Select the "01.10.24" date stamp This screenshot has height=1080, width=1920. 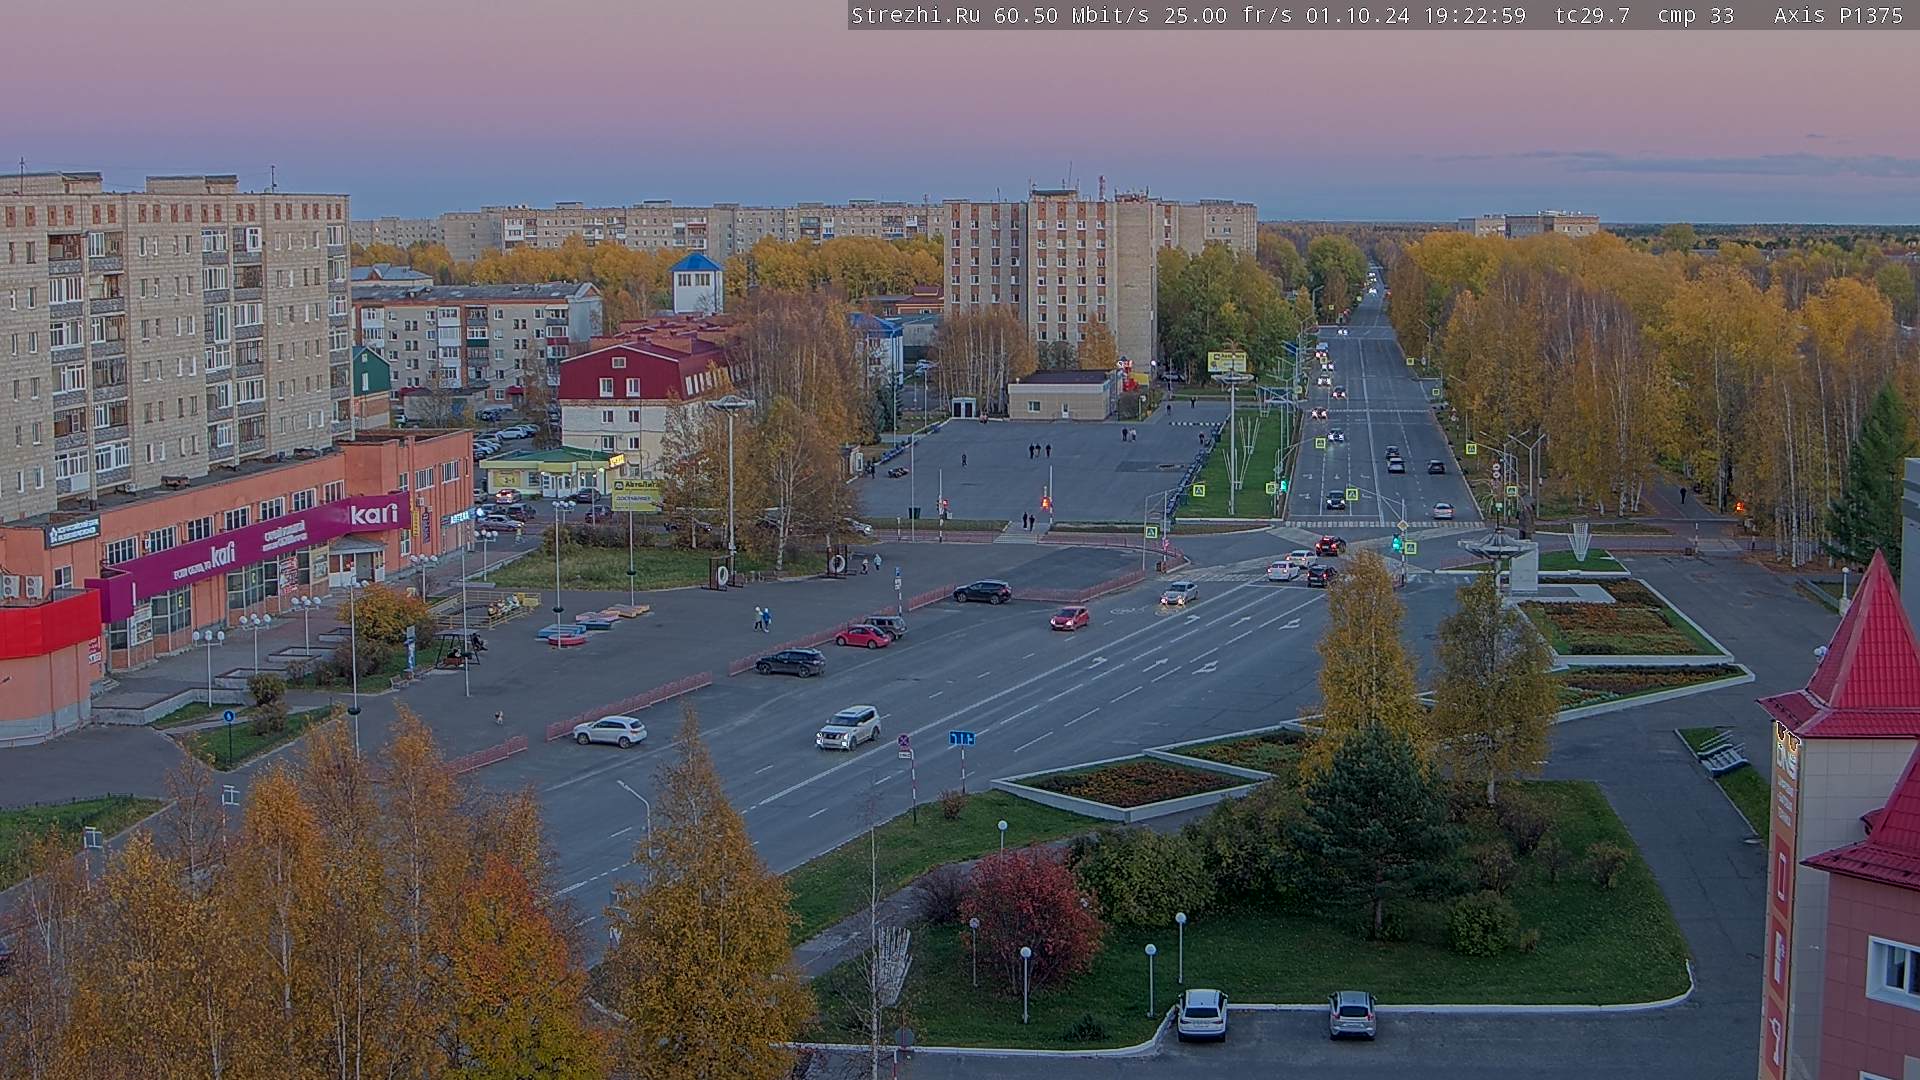point(1357,15)
